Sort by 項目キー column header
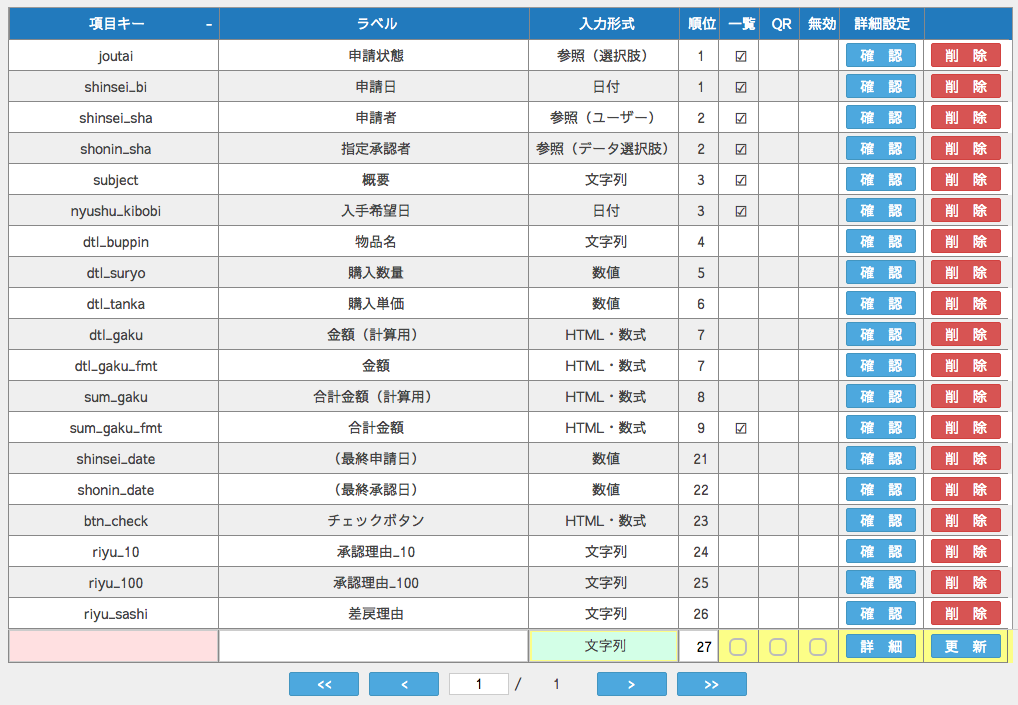Image resolution: width=1018 pixels, height=705 pixels. coord(114,24)
